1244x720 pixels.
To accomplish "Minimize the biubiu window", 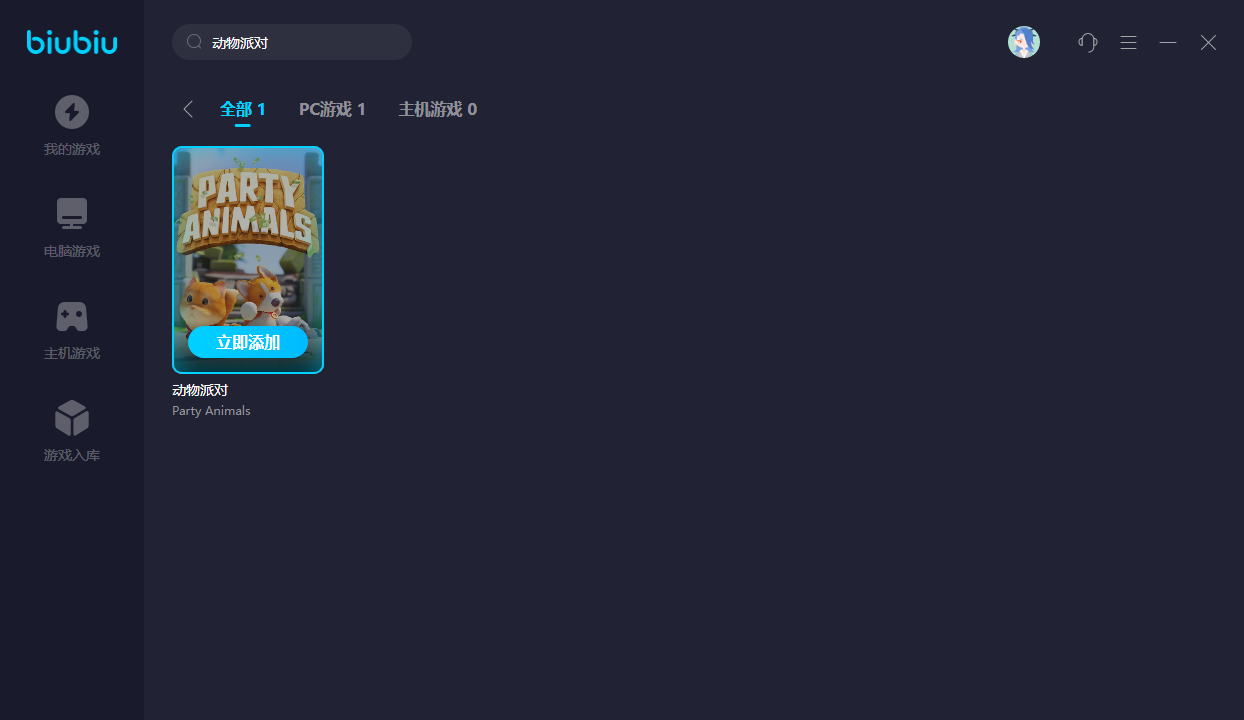I will [x=1168, y=42].
